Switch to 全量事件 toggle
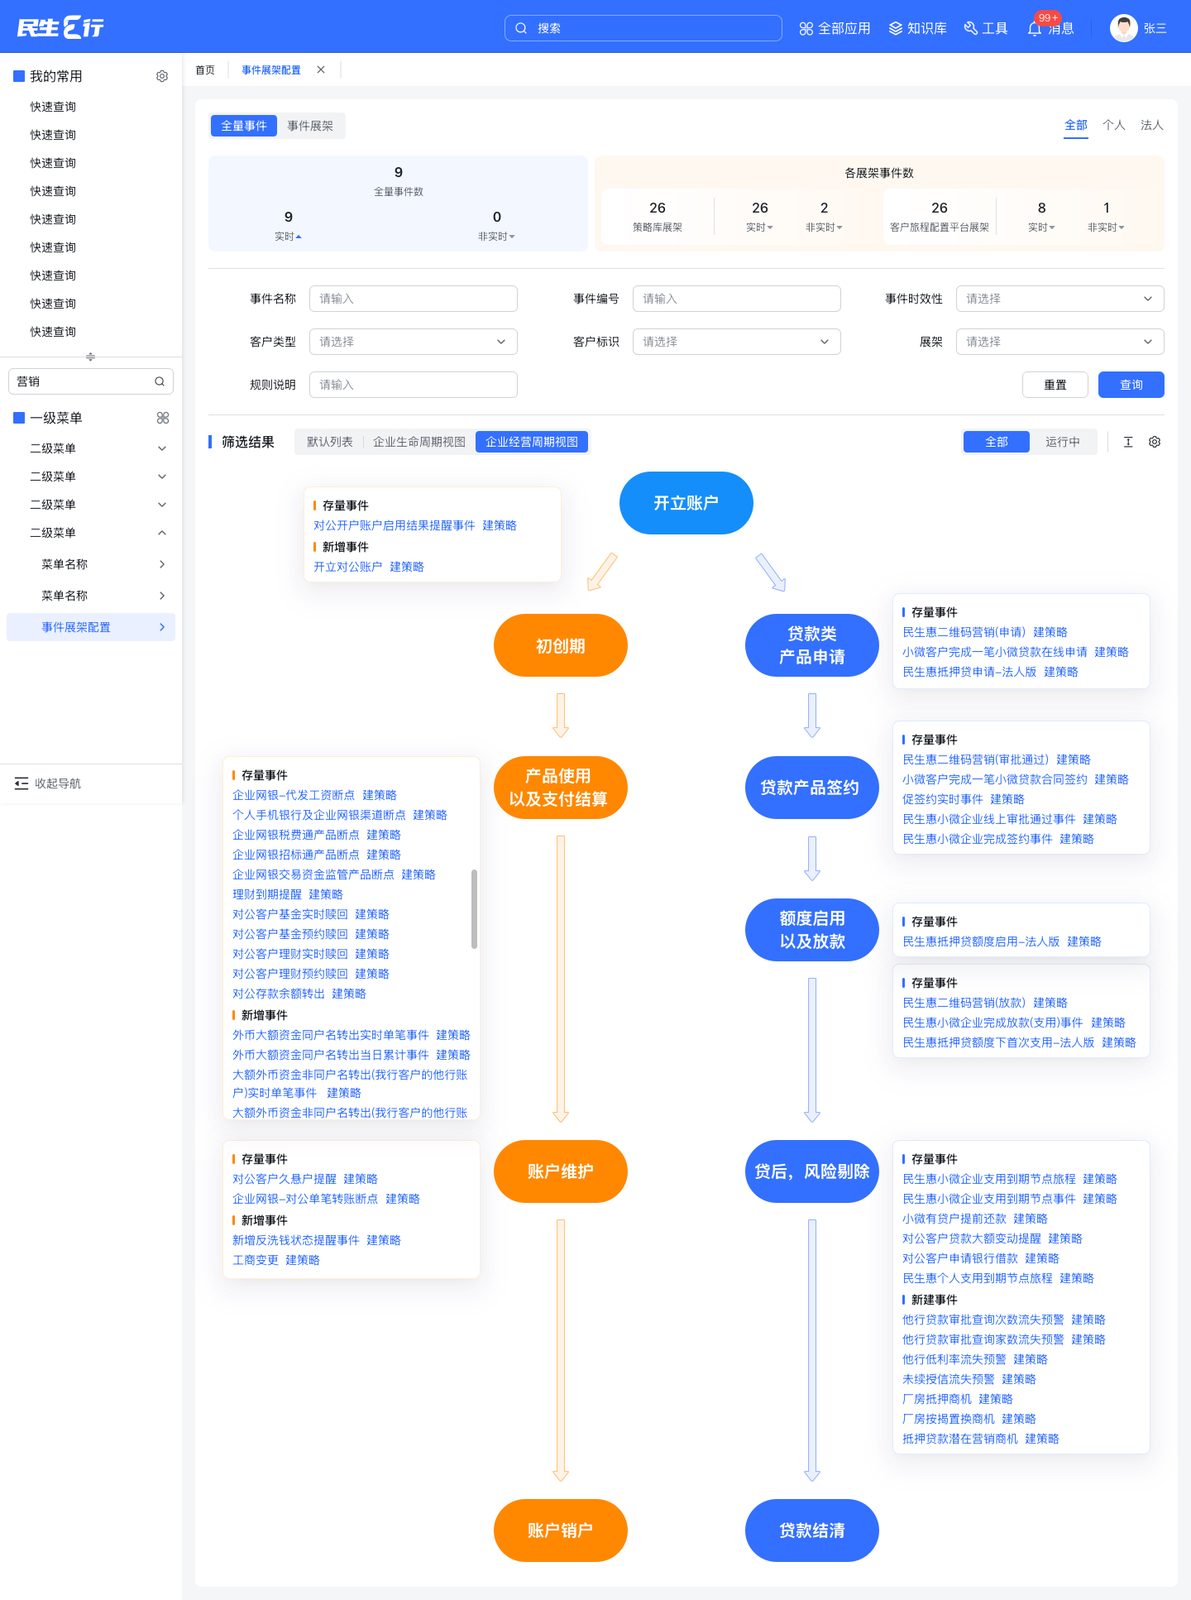 (244, 126)
